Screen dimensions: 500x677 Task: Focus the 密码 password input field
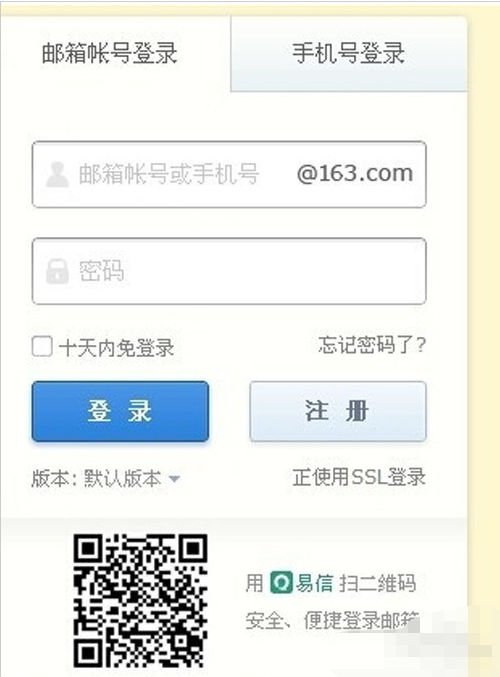tap(229, 271)
